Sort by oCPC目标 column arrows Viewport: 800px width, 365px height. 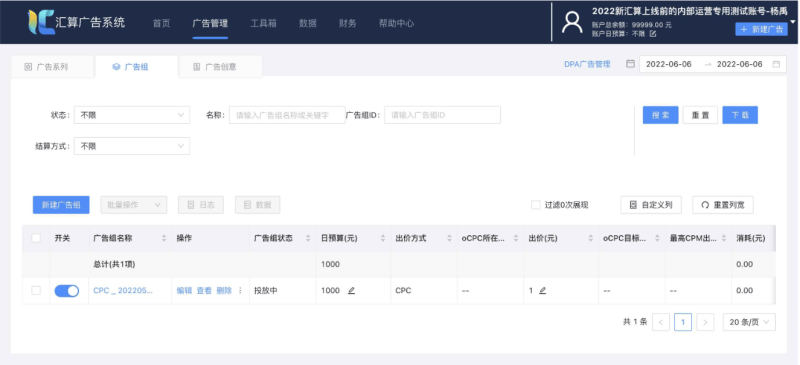coord(657,238)
